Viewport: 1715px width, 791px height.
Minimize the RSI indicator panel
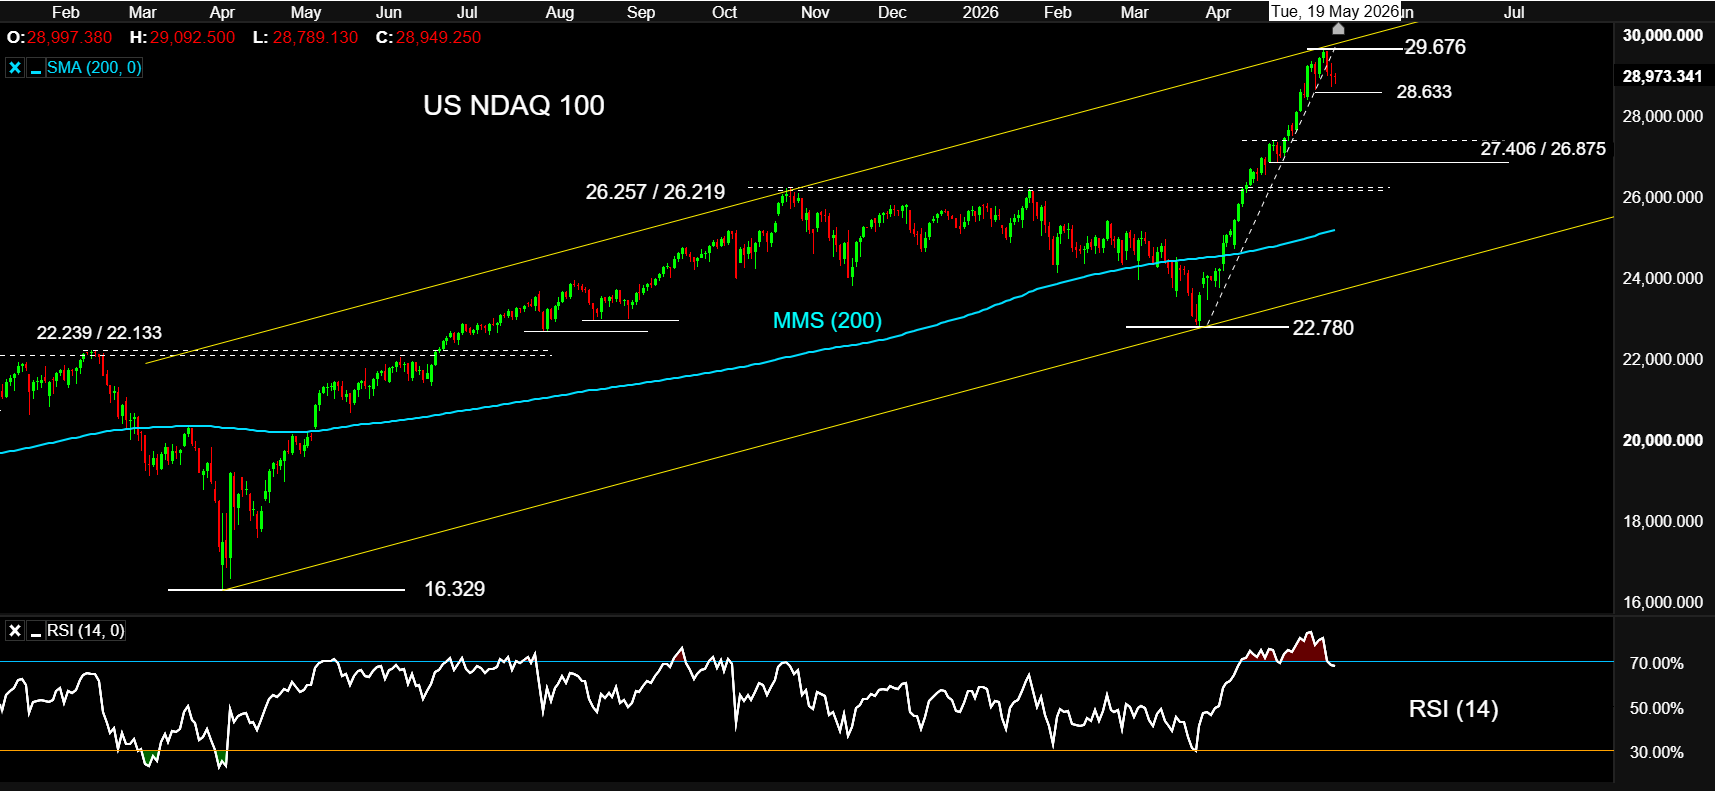pos(36,631)
